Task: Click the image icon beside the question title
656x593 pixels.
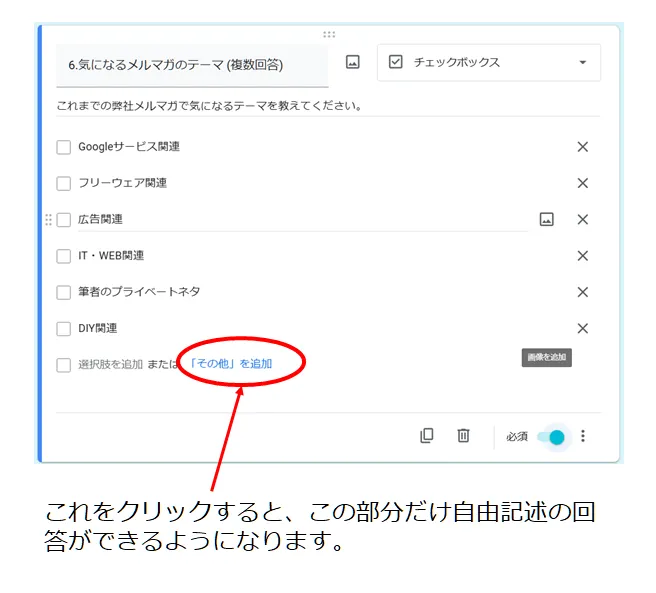Action: [352, 62]
